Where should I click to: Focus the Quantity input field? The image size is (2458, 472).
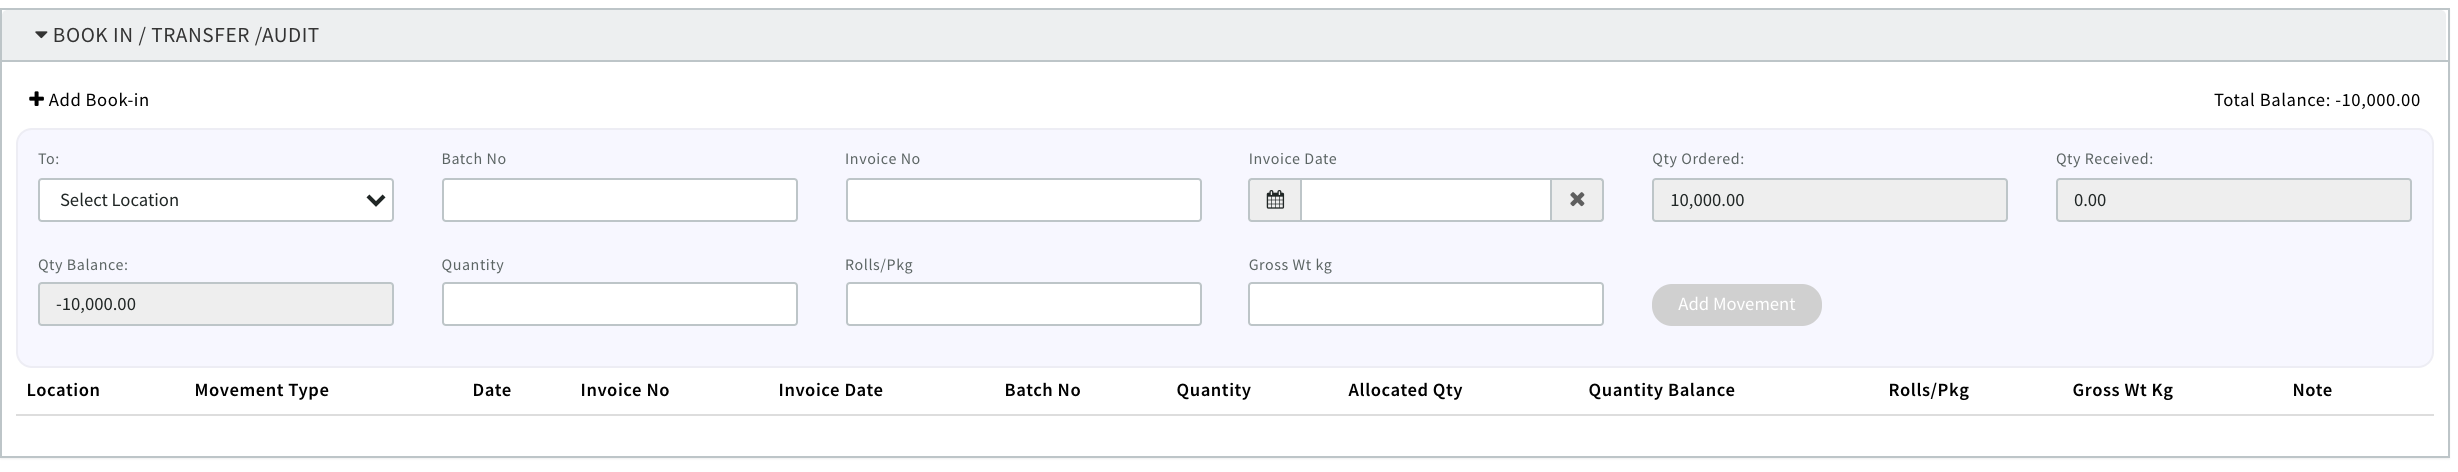click(x=619, y=304)
